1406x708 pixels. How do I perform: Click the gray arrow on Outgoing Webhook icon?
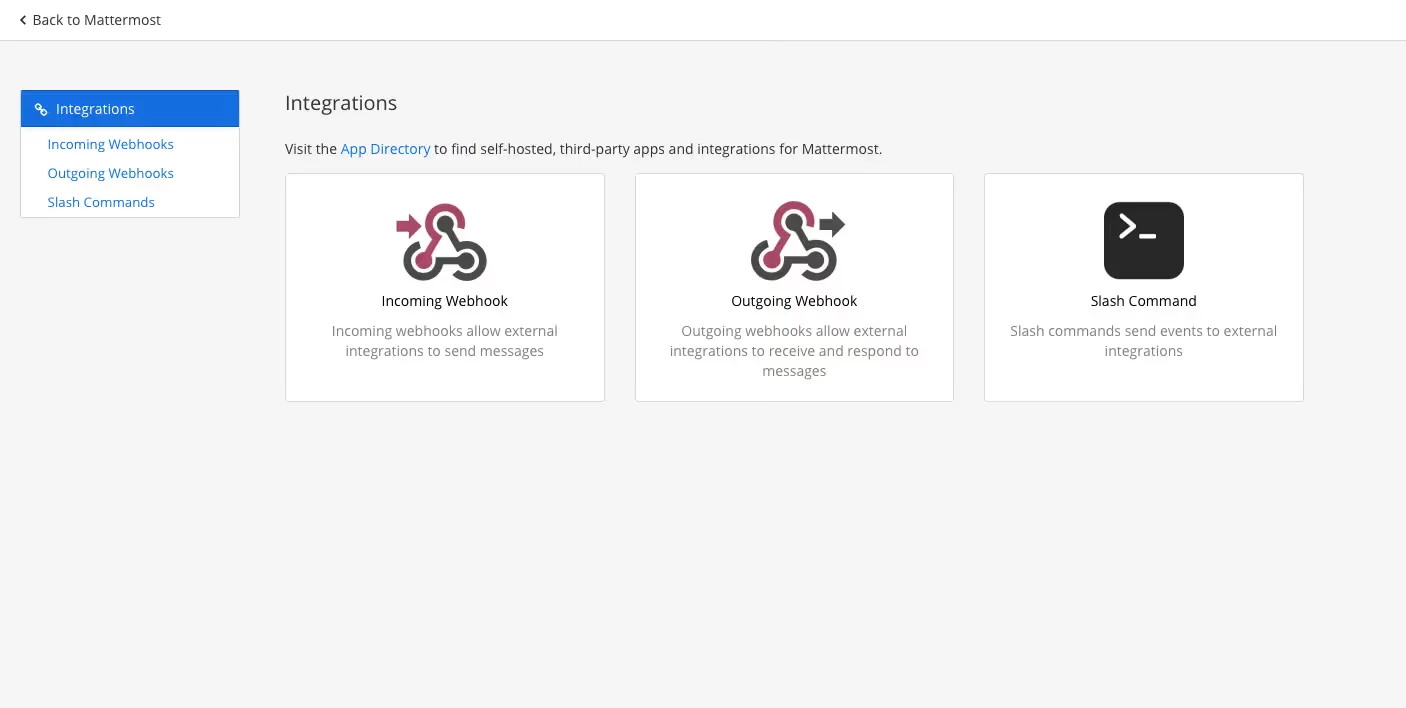[832, 223]
